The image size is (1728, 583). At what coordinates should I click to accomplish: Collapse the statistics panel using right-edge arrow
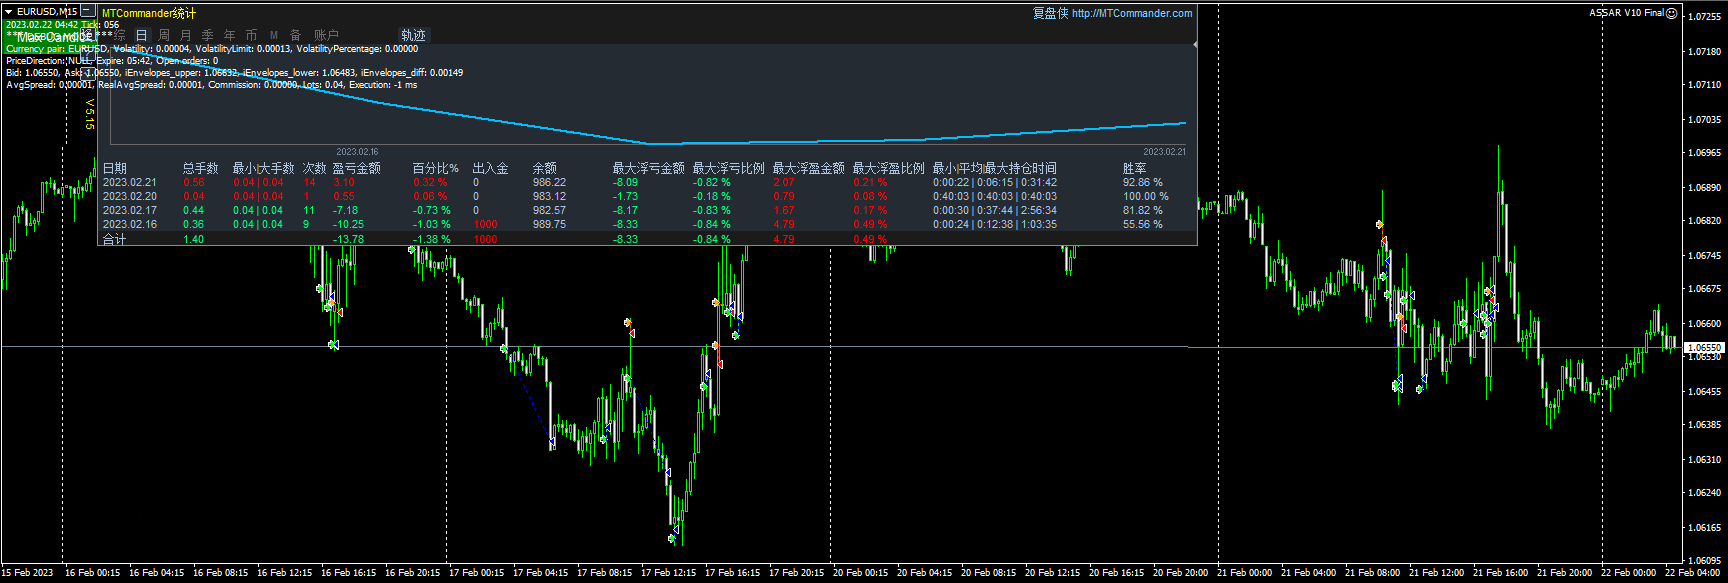point(1195,45)
